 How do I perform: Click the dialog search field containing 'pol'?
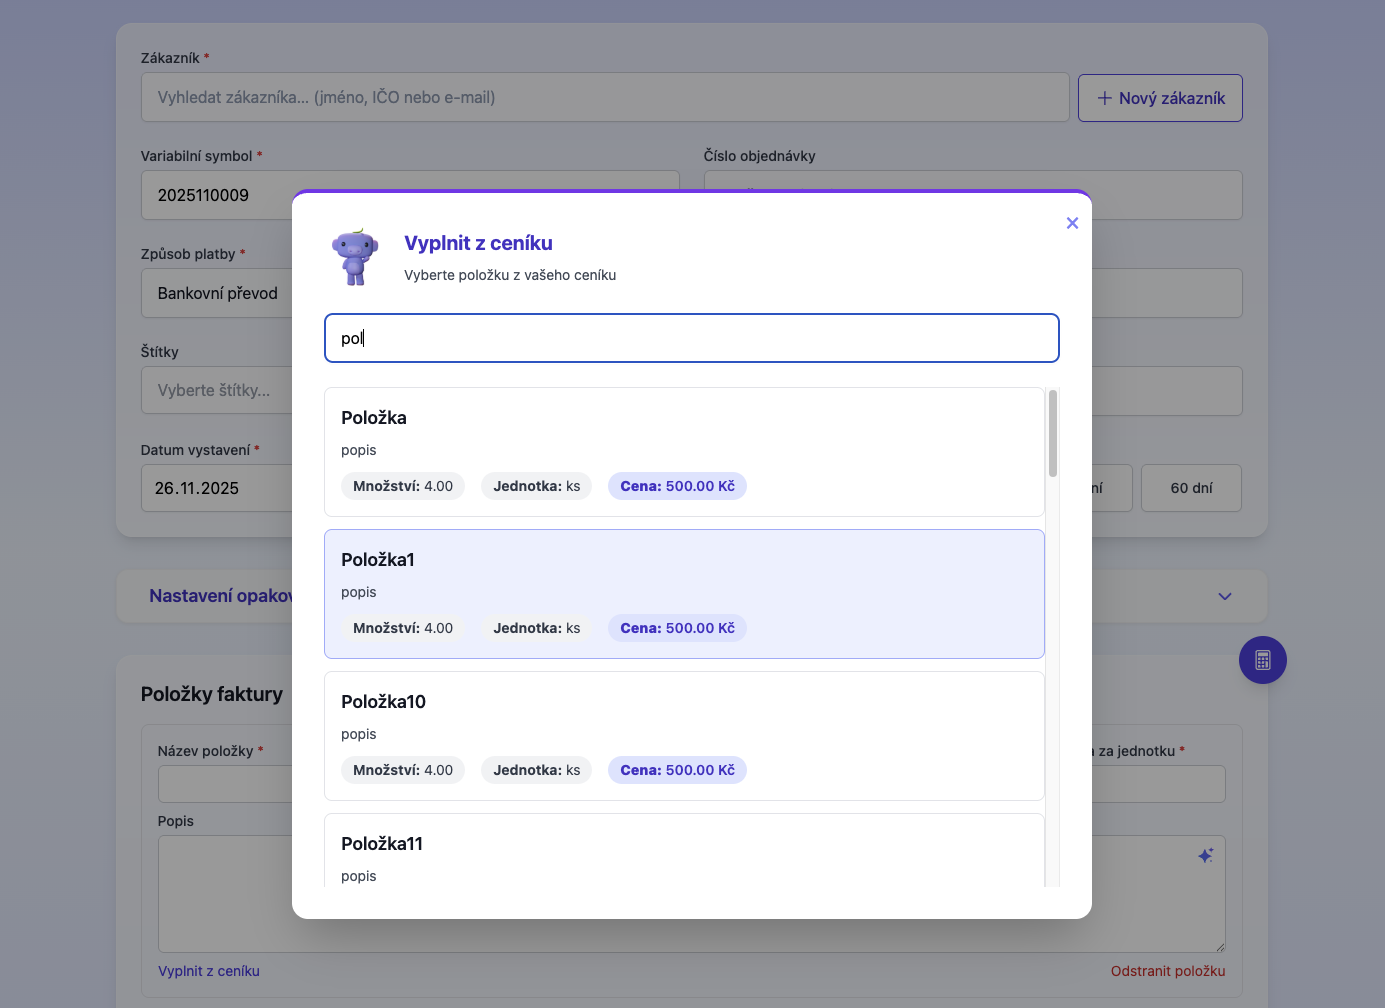pos(691,338)
